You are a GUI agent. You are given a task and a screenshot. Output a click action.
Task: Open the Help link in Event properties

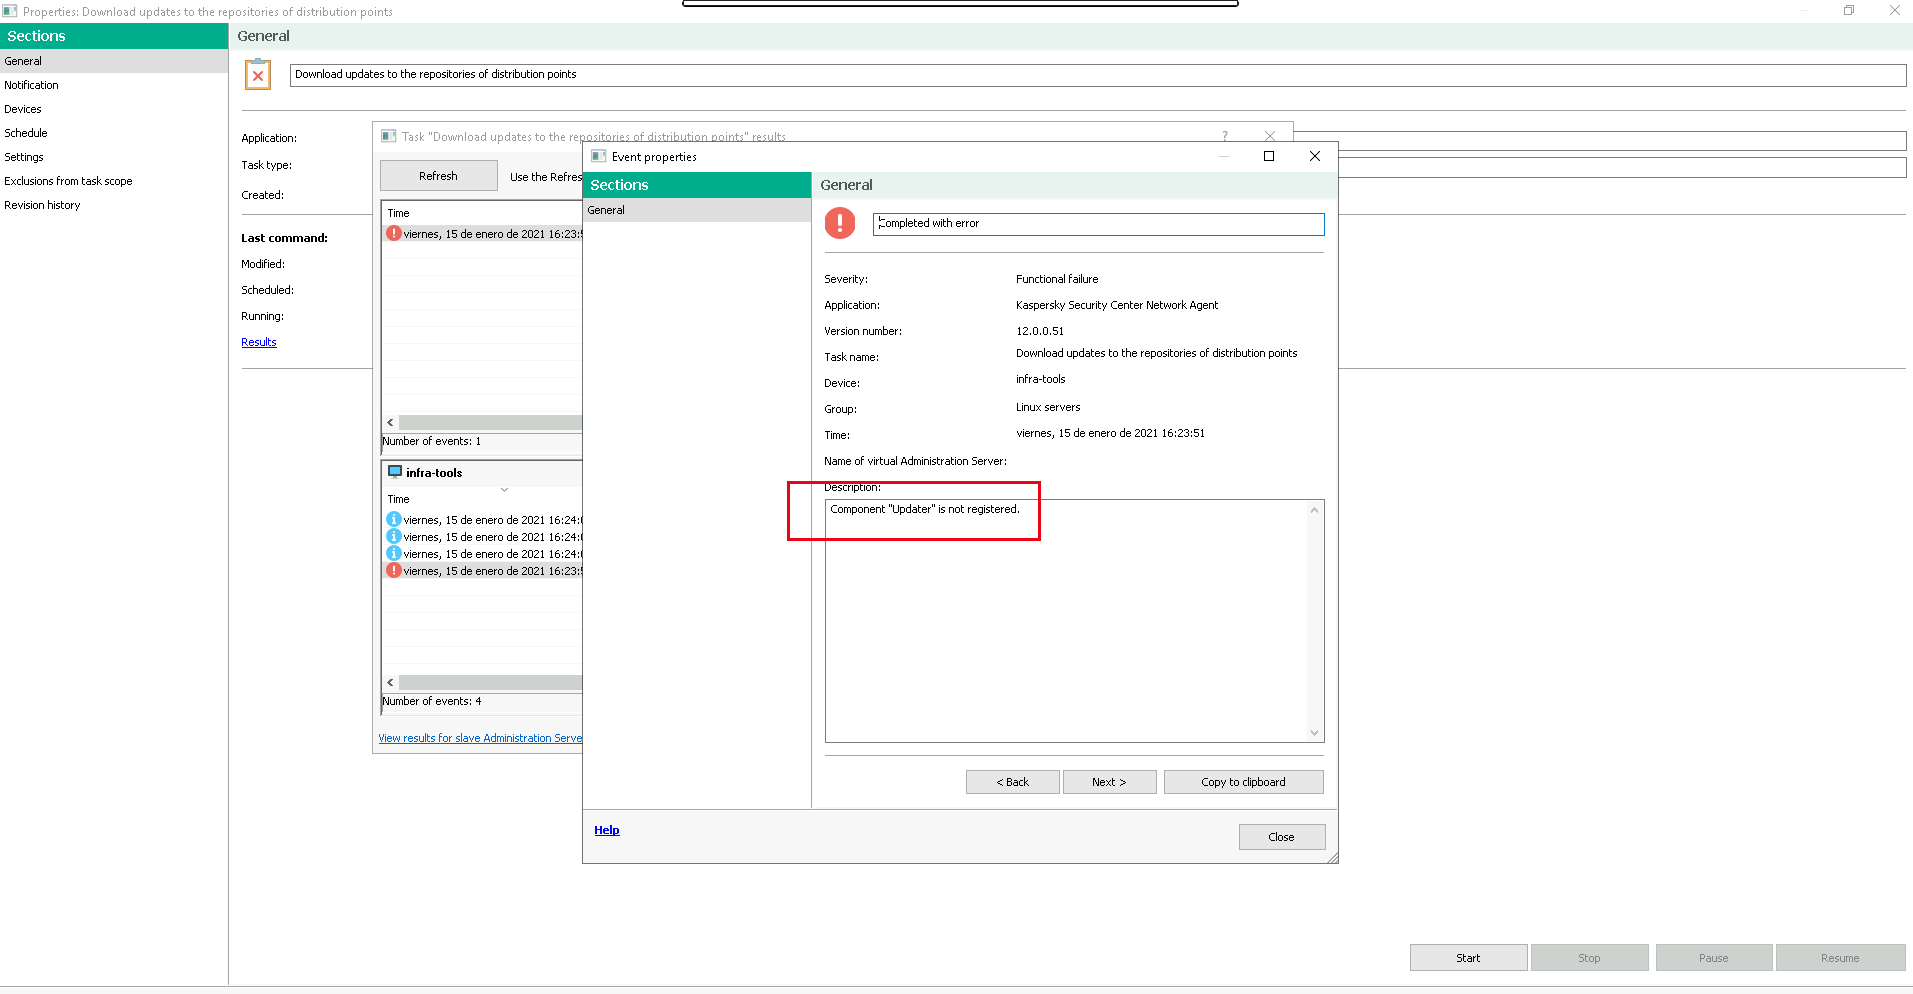click(606, 830)
